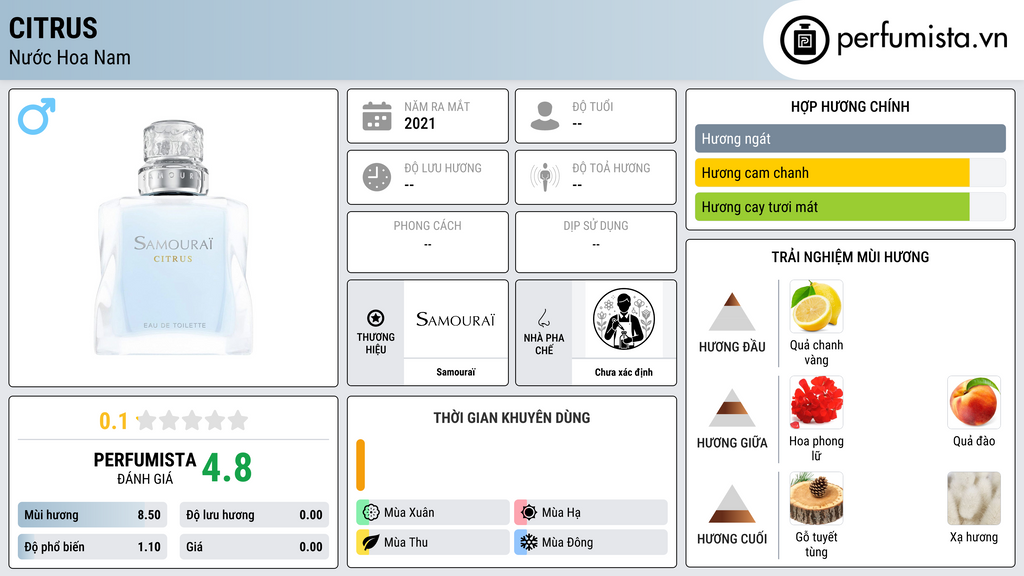
Task: Click the CITRUS title
Action: click(53, 29)
